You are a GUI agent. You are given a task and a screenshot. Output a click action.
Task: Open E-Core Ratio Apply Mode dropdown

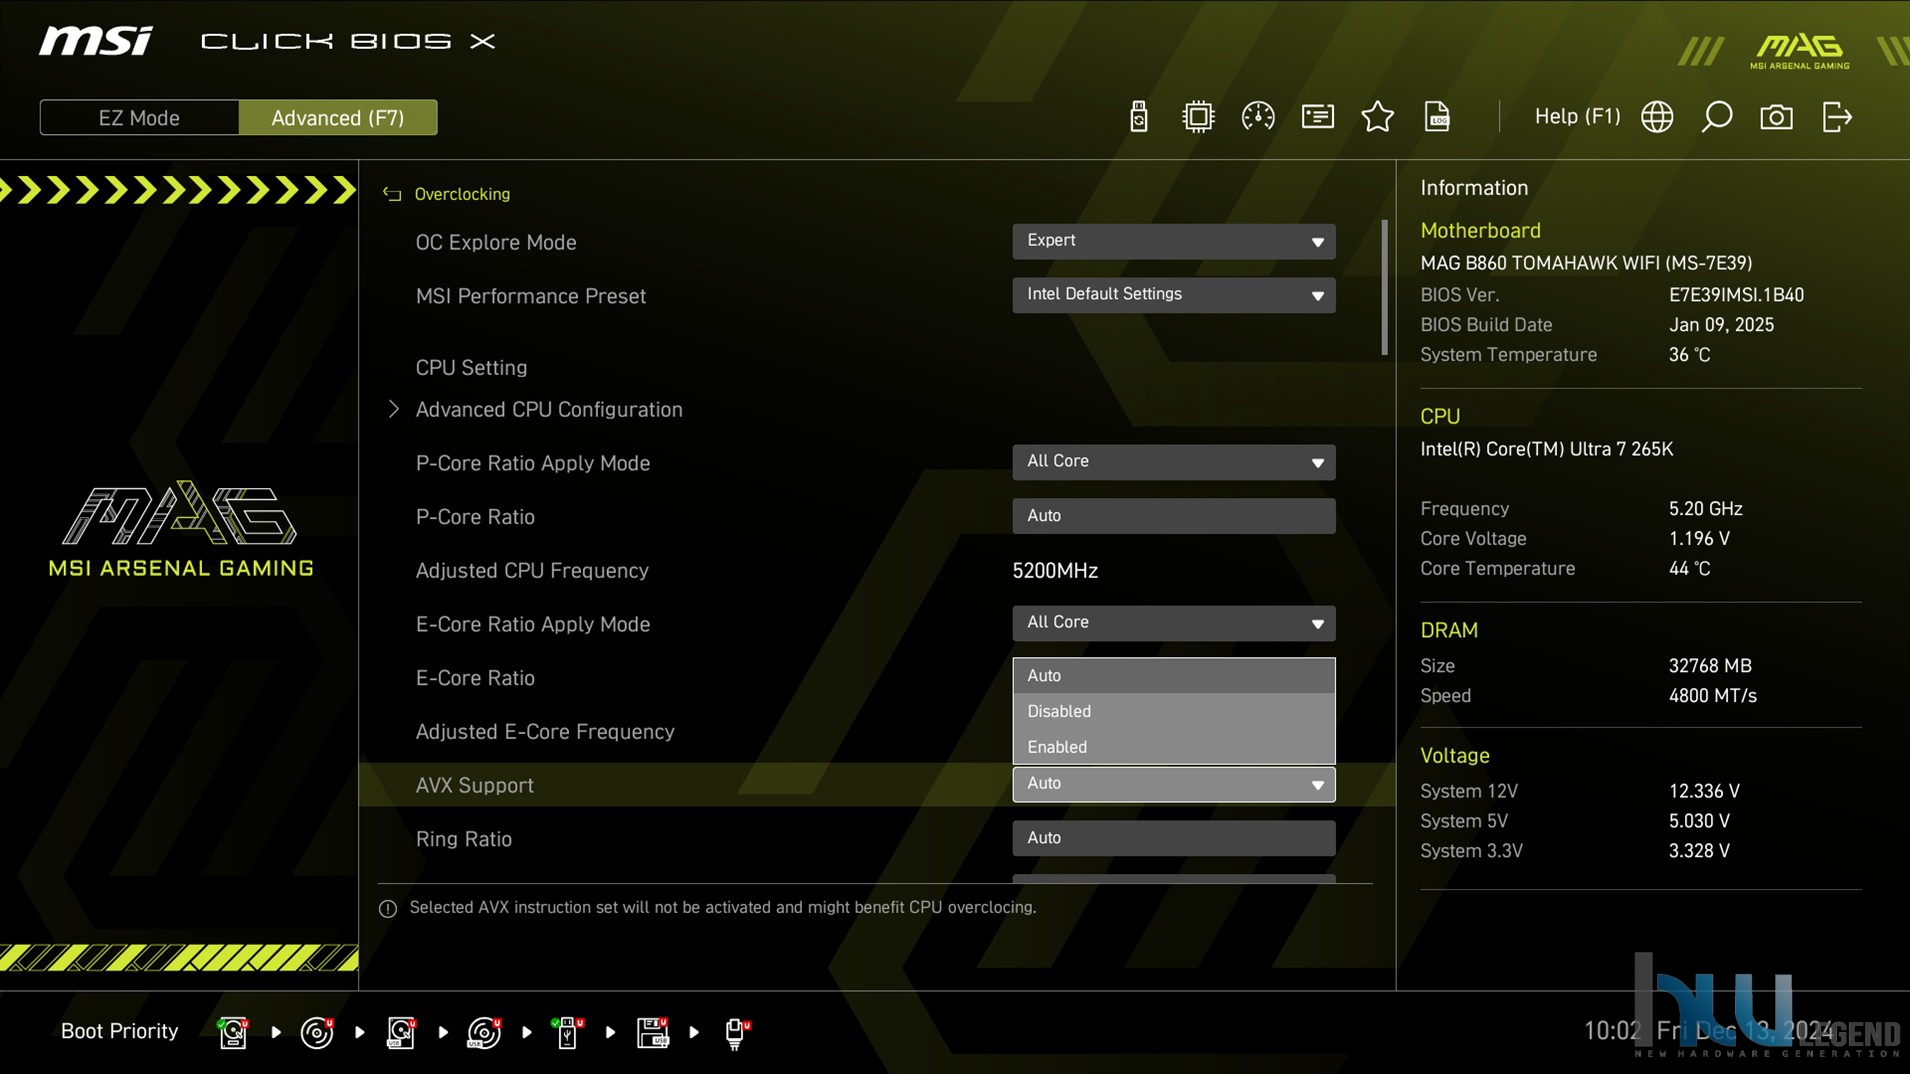[1174, 623]
